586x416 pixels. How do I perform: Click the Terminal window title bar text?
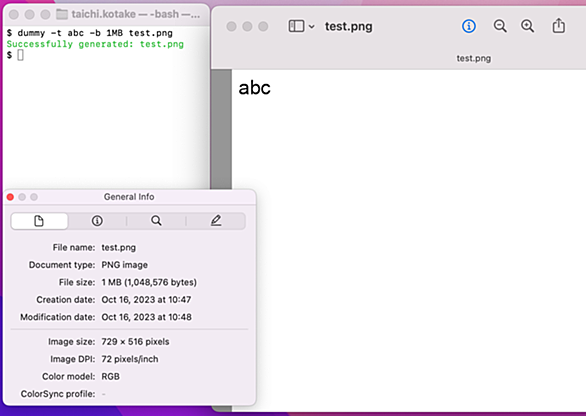coord(136,14)
